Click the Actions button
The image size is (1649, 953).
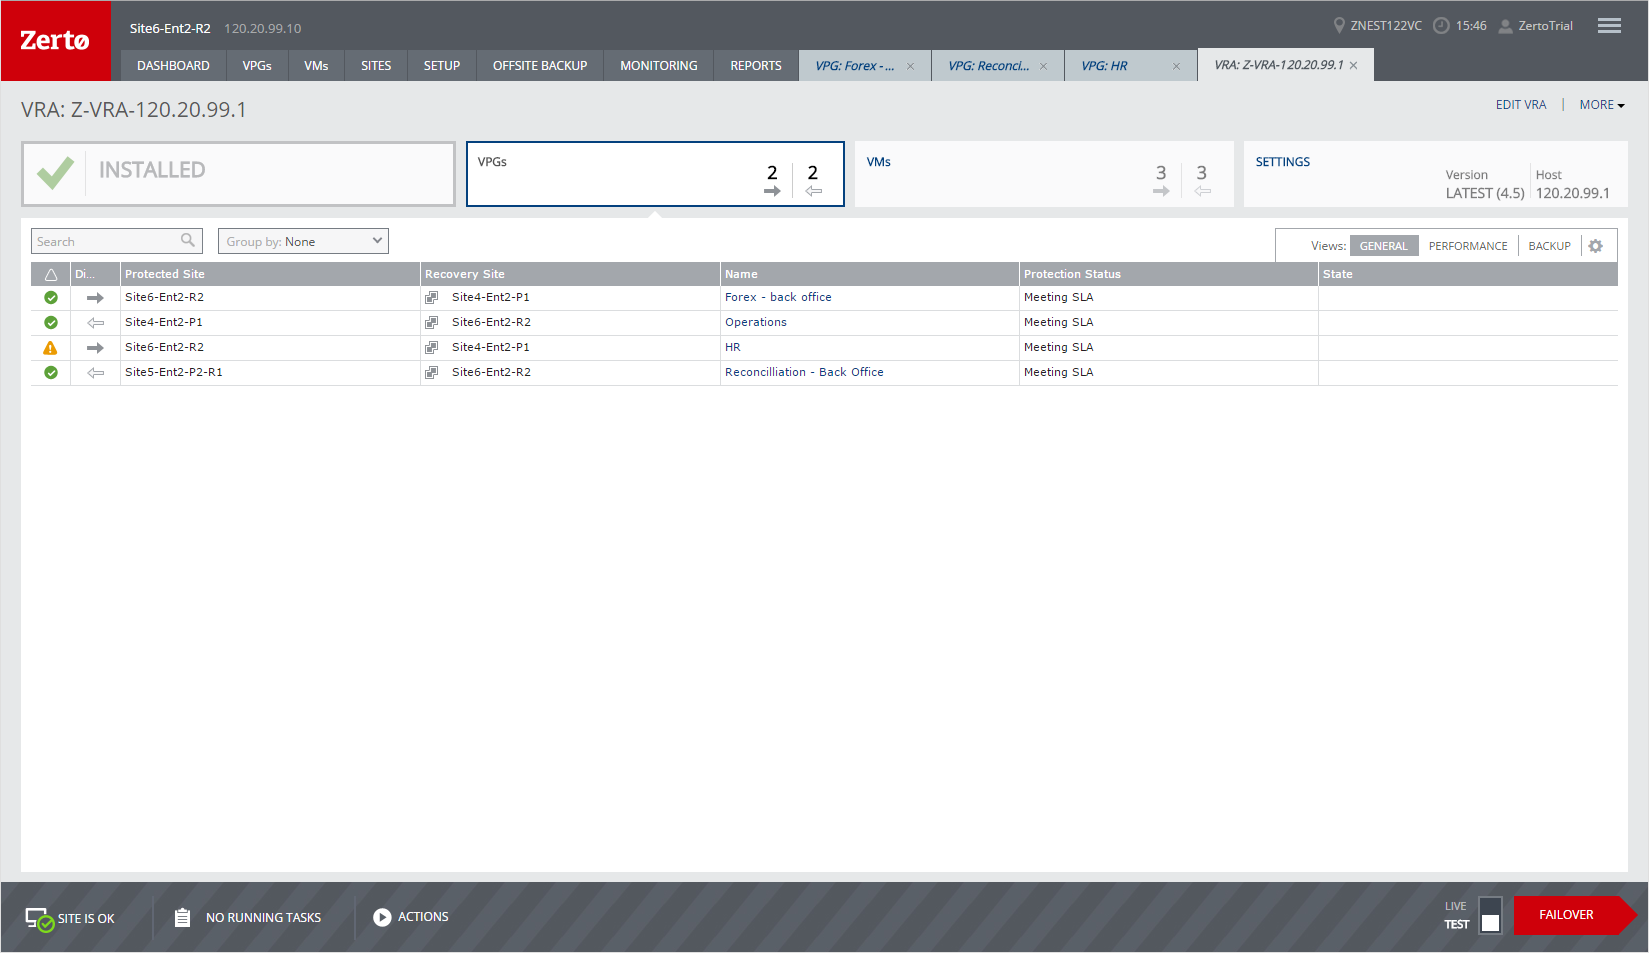coord(411,917)
